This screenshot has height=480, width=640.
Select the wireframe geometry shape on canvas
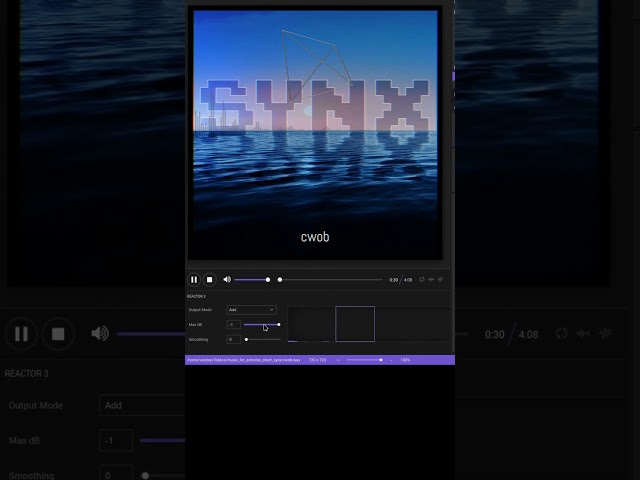coord(317,65)
